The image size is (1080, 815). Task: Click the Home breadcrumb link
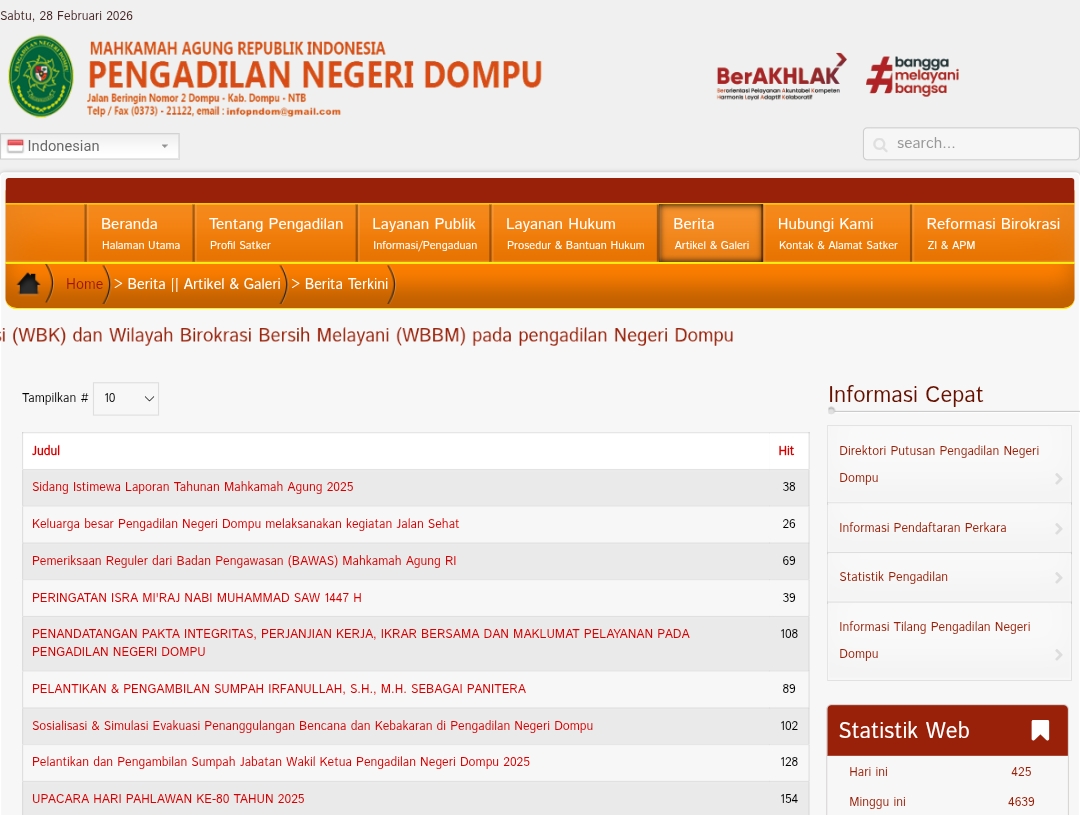pos(84,284)
